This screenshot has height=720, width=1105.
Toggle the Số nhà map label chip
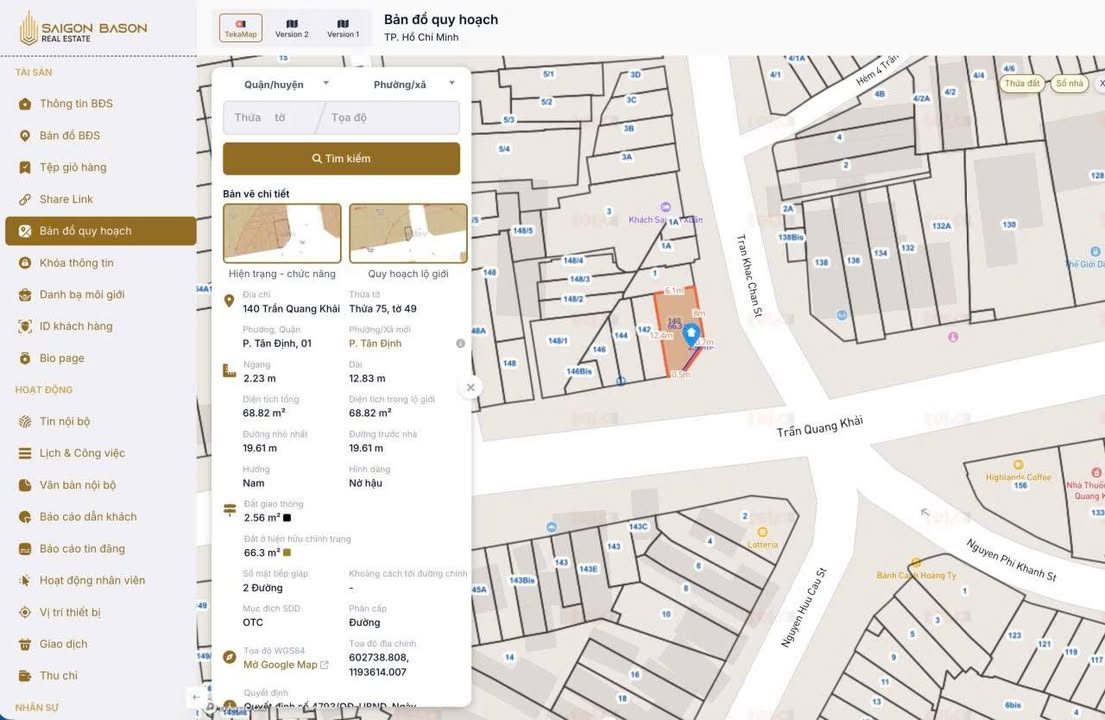click(1069, 84)
